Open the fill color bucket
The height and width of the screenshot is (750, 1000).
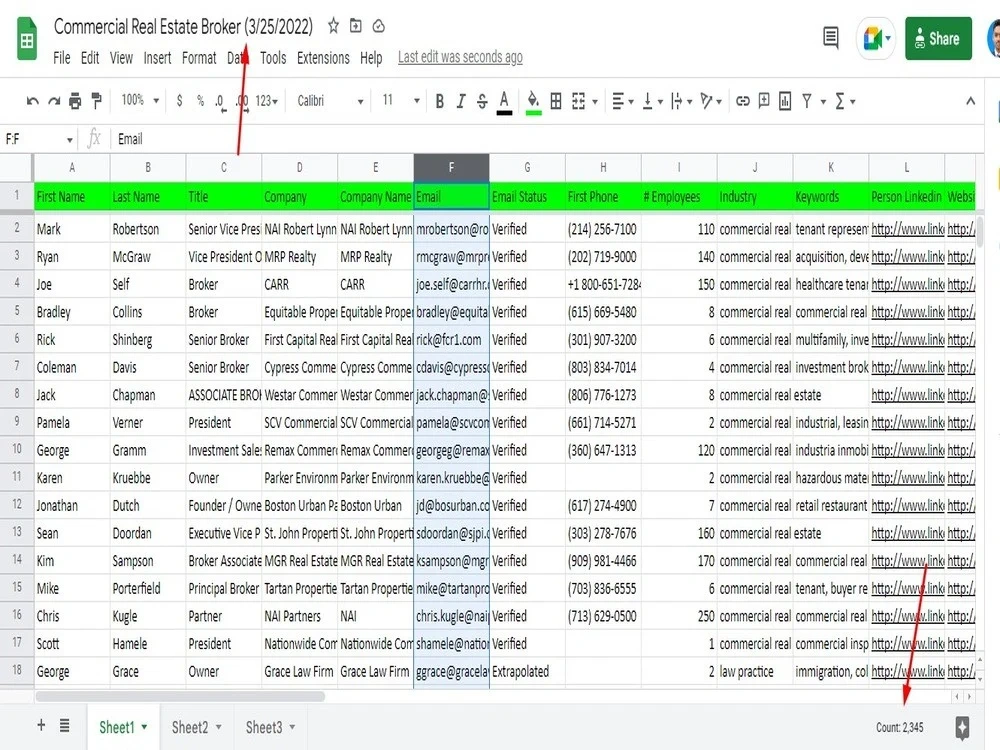pos(533,102)
